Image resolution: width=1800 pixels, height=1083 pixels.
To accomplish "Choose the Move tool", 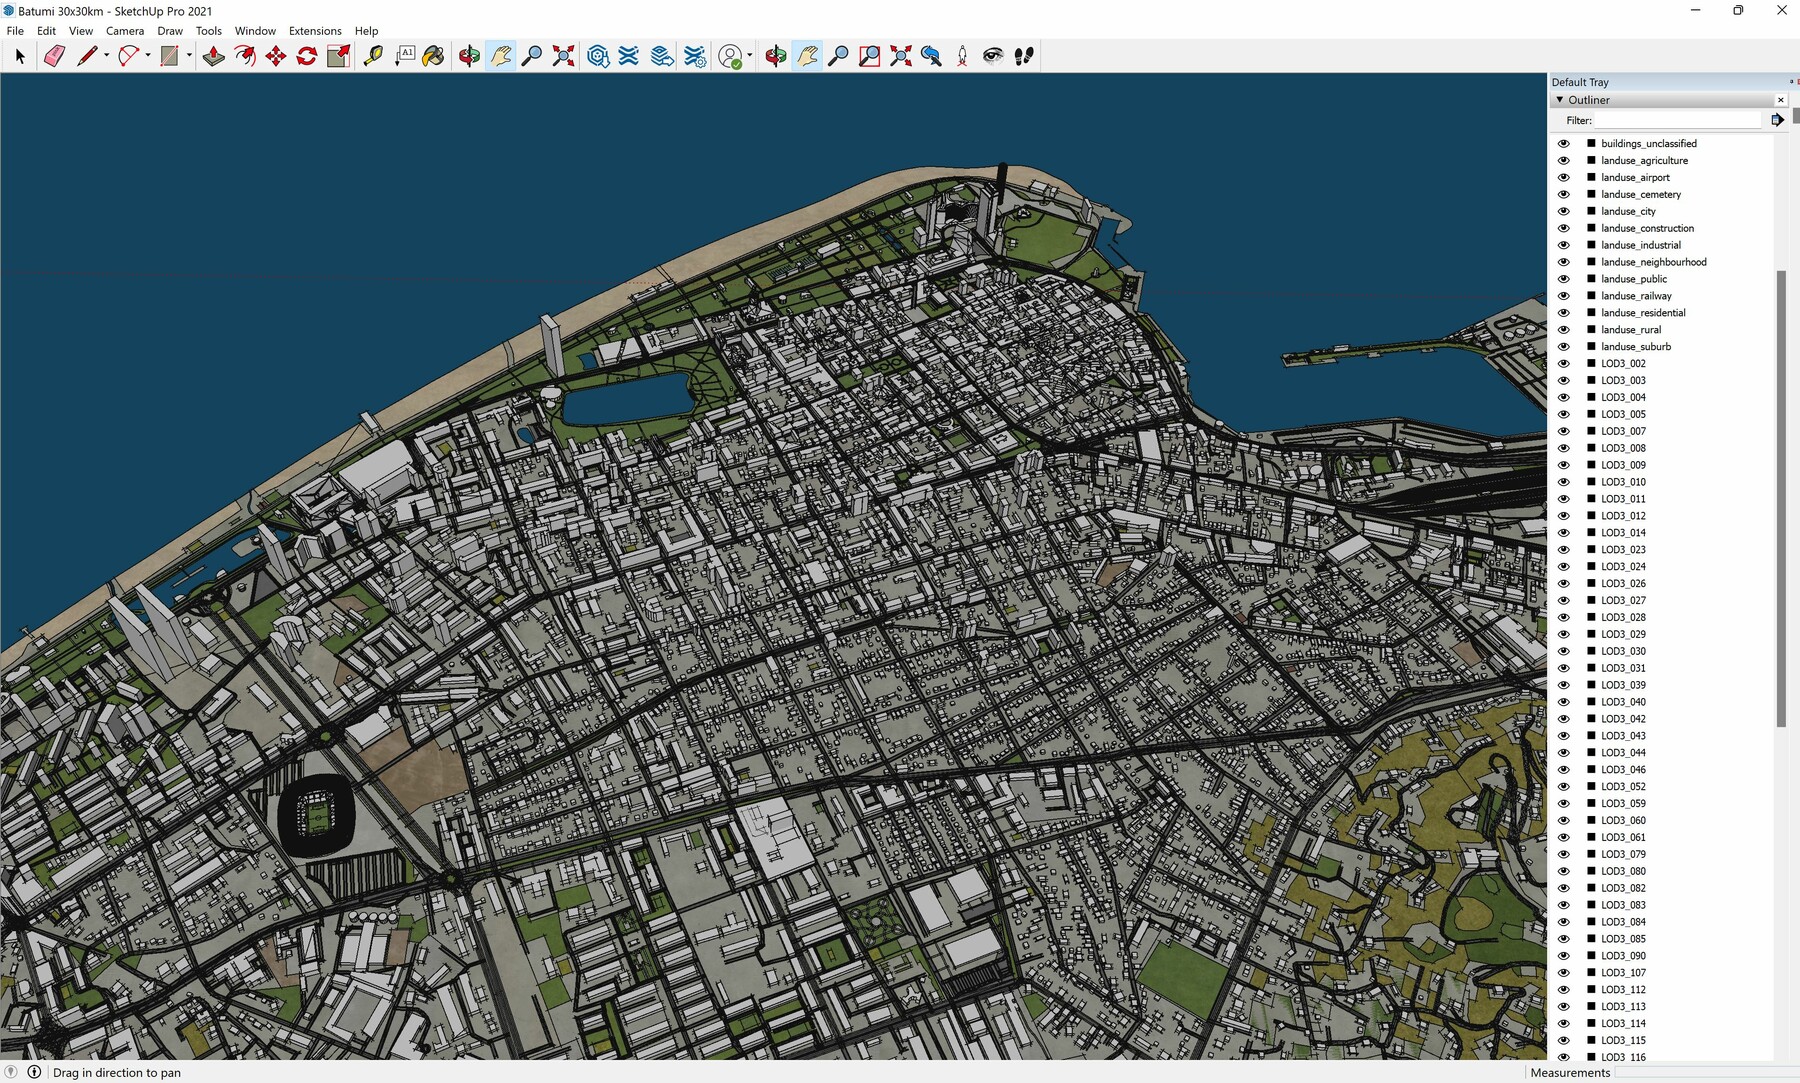I will 275,56.
